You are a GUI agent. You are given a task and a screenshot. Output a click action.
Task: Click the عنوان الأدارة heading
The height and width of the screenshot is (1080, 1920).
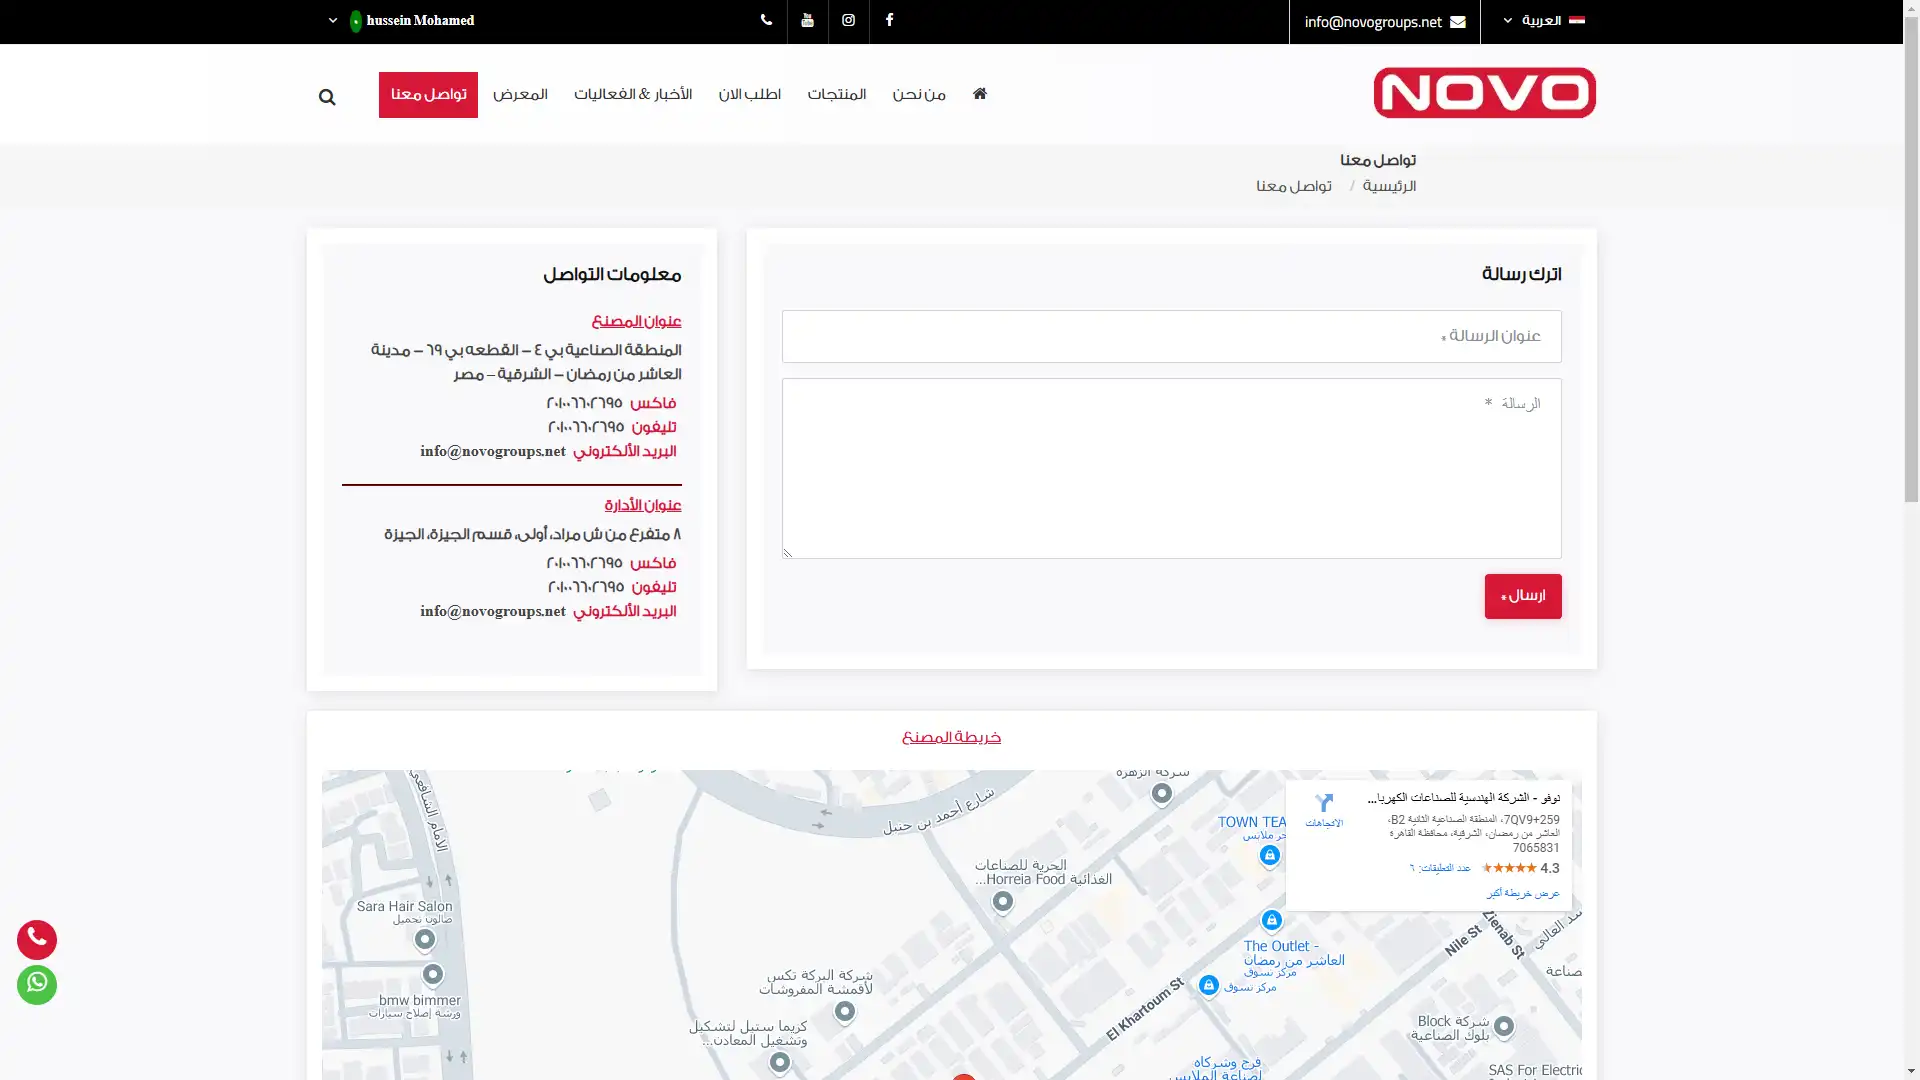click(x=642, y=505)
